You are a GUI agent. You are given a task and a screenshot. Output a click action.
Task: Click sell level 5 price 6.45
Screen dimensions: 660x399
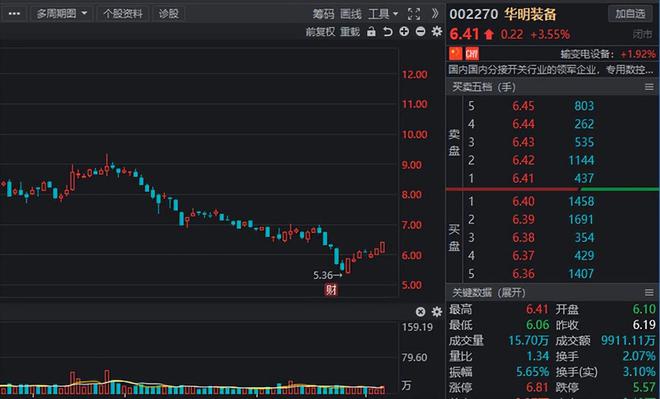coord(523,106)
